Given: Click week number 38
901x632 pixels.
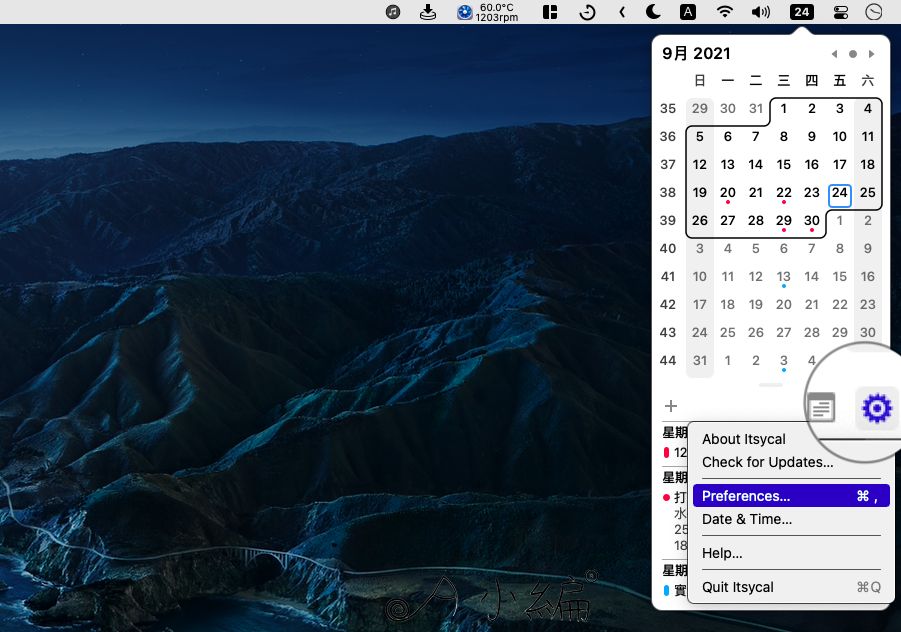Looking at the screenshot, I should 668,192.
